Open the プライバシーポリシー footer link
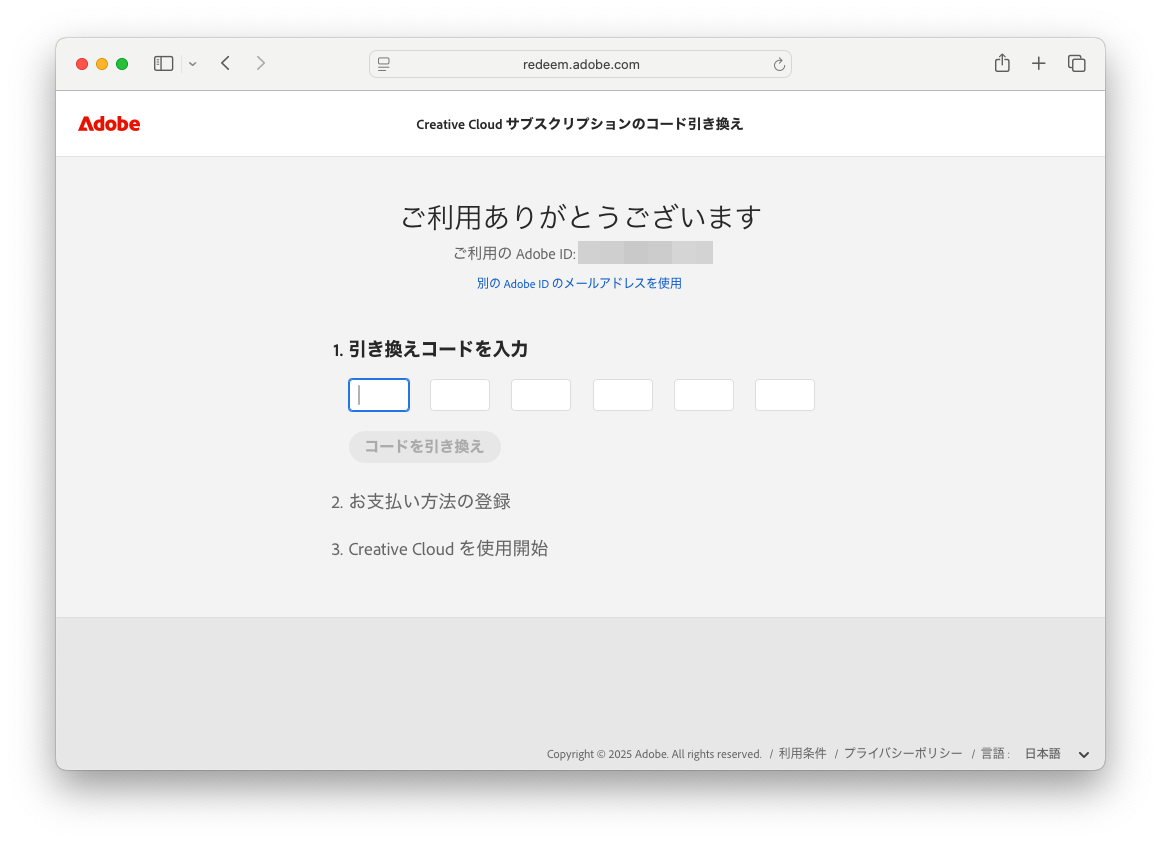 coord(903,753)
